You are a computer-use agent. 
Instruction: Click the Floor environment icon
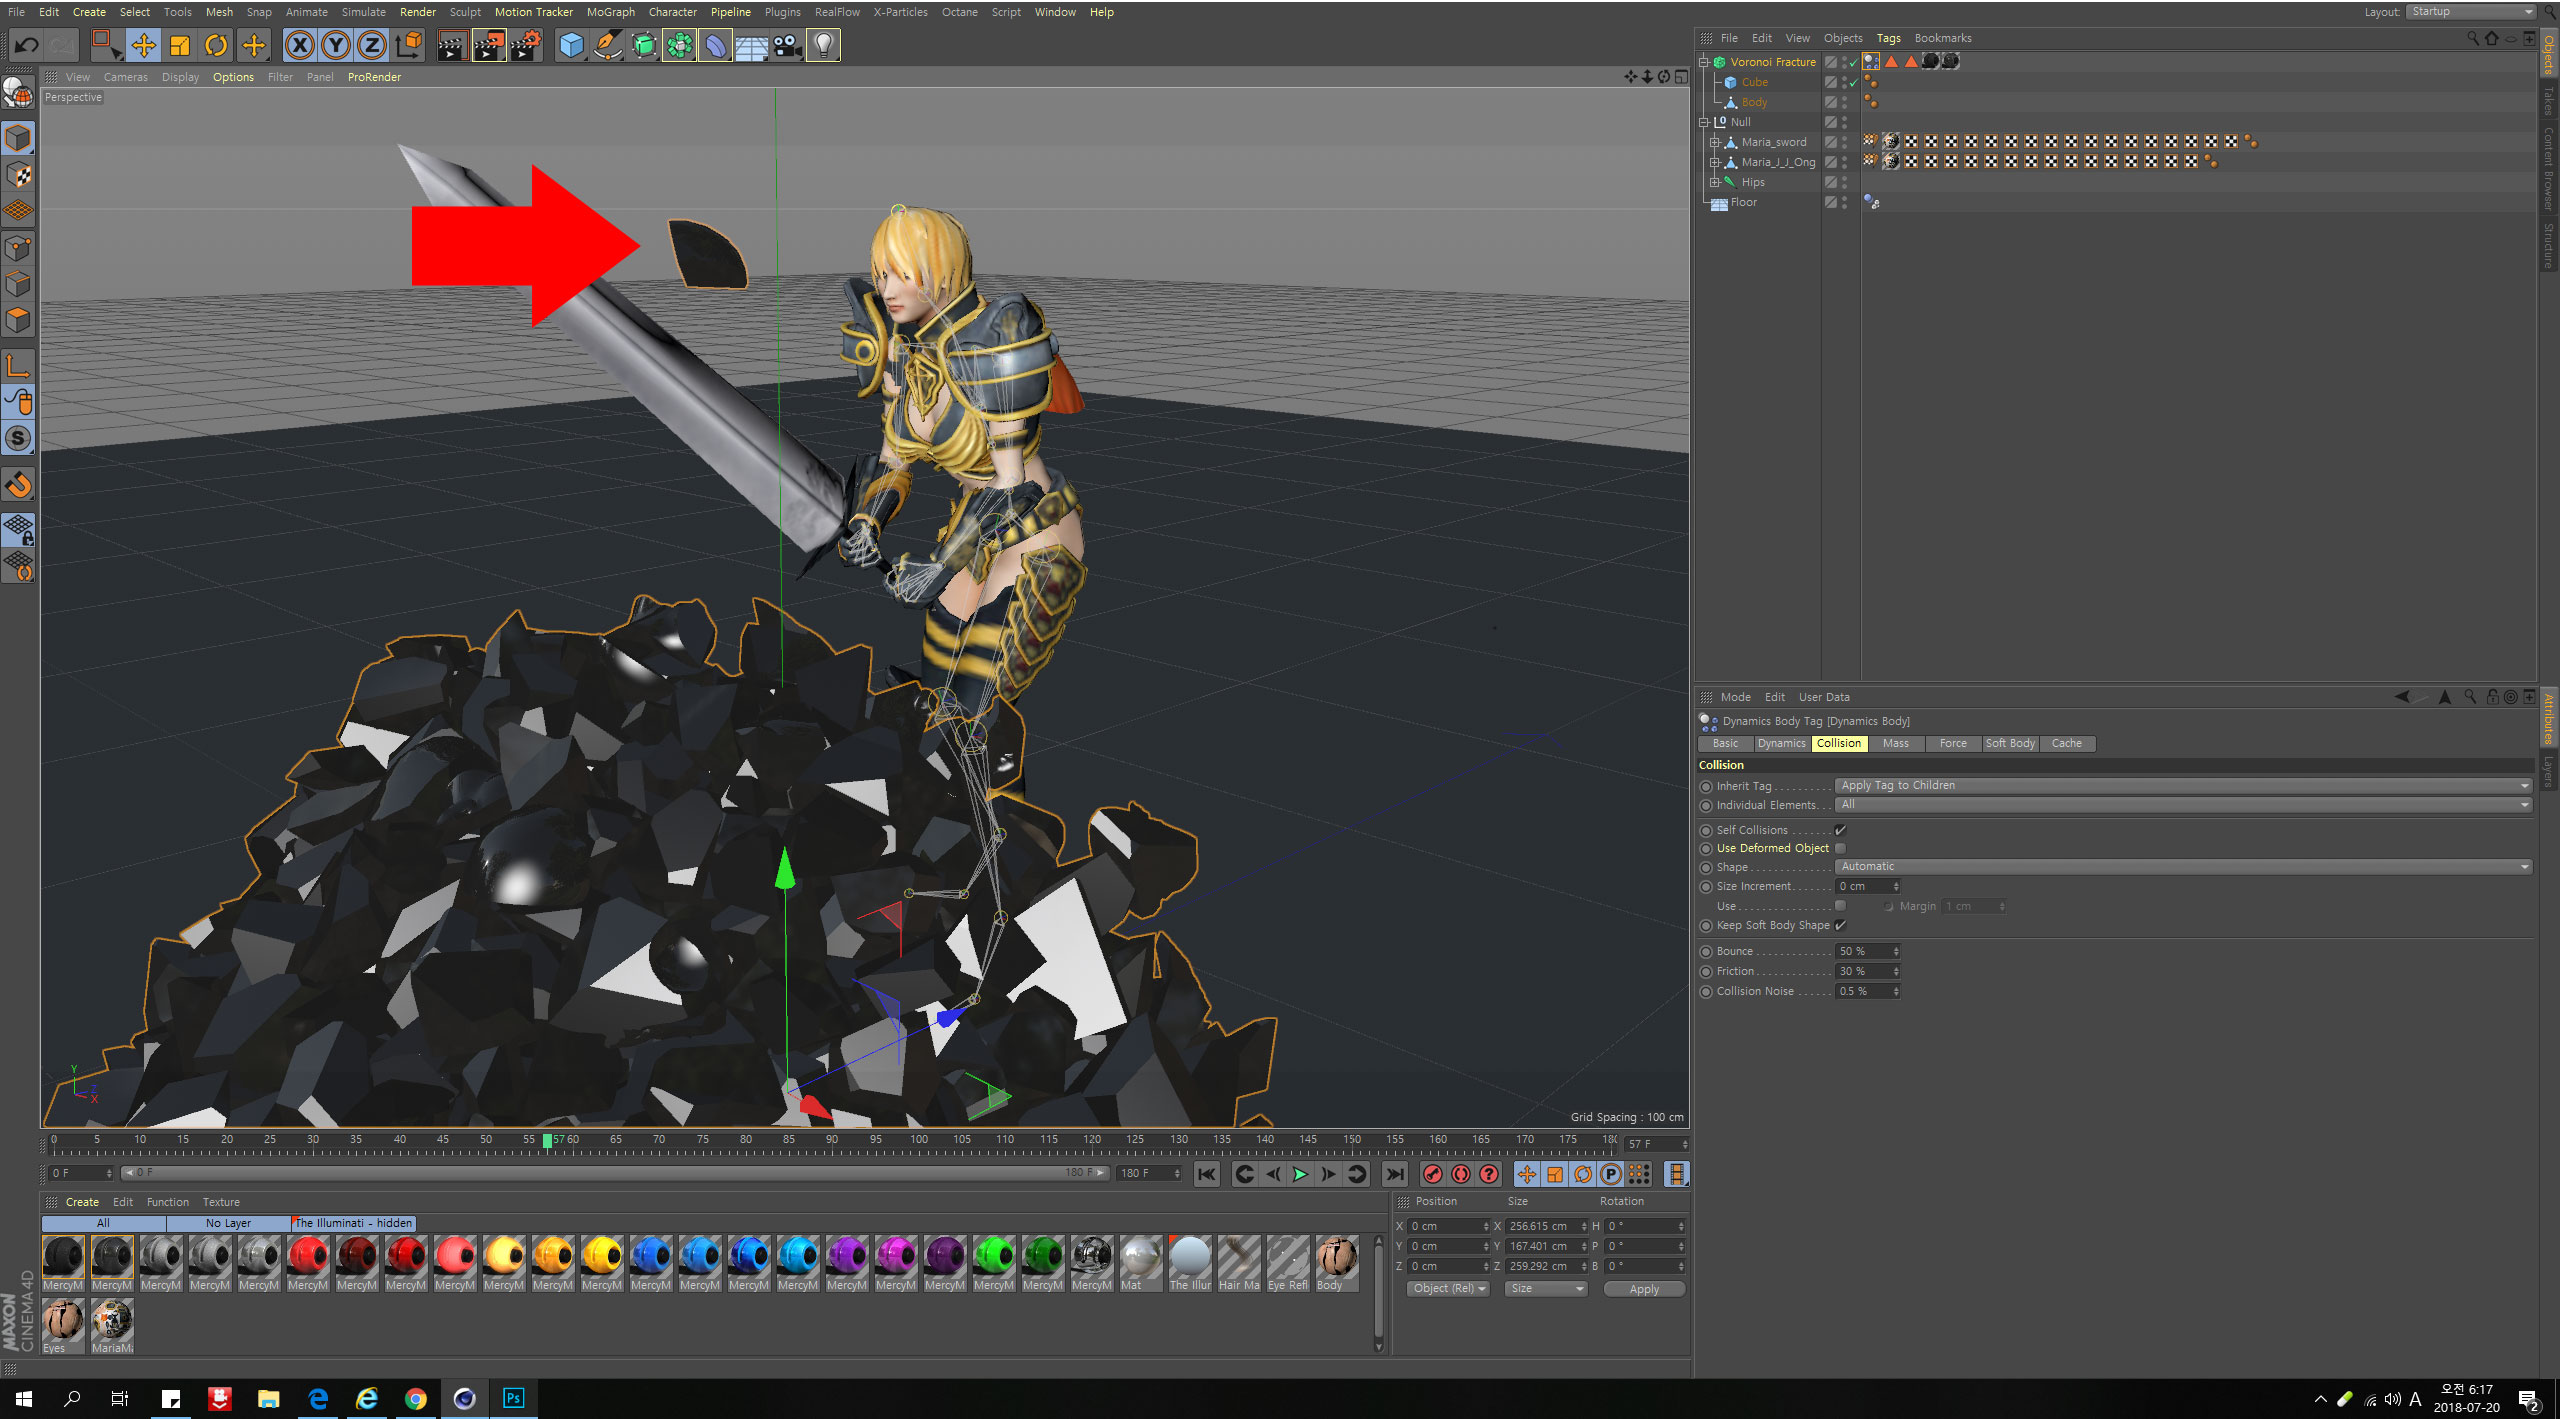tap(751, 45)
